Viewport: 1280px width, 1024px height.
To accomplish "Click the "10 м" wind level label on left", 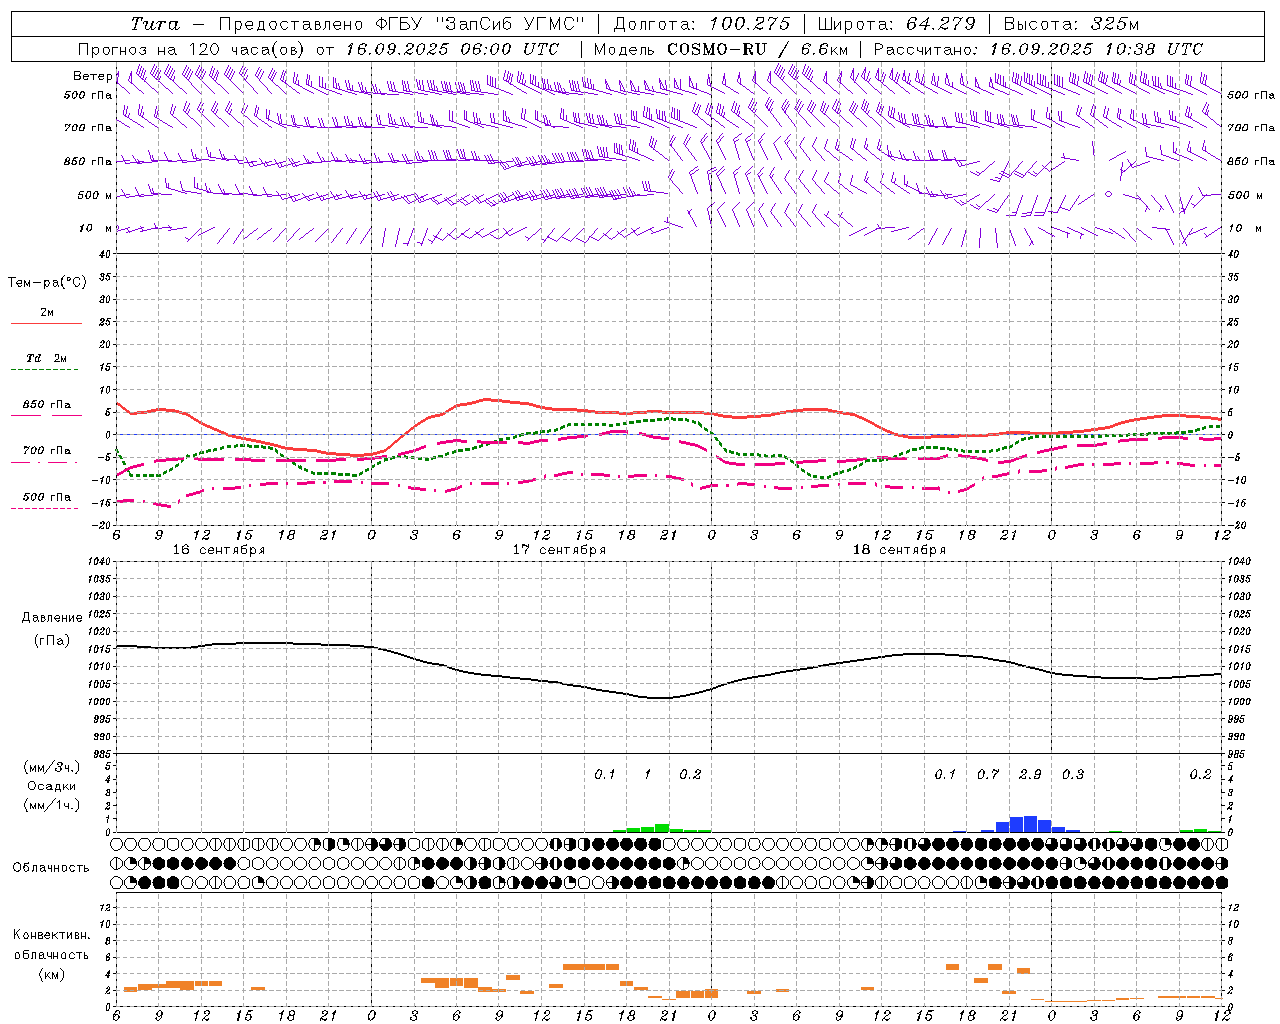I will [x=97, y=228].
